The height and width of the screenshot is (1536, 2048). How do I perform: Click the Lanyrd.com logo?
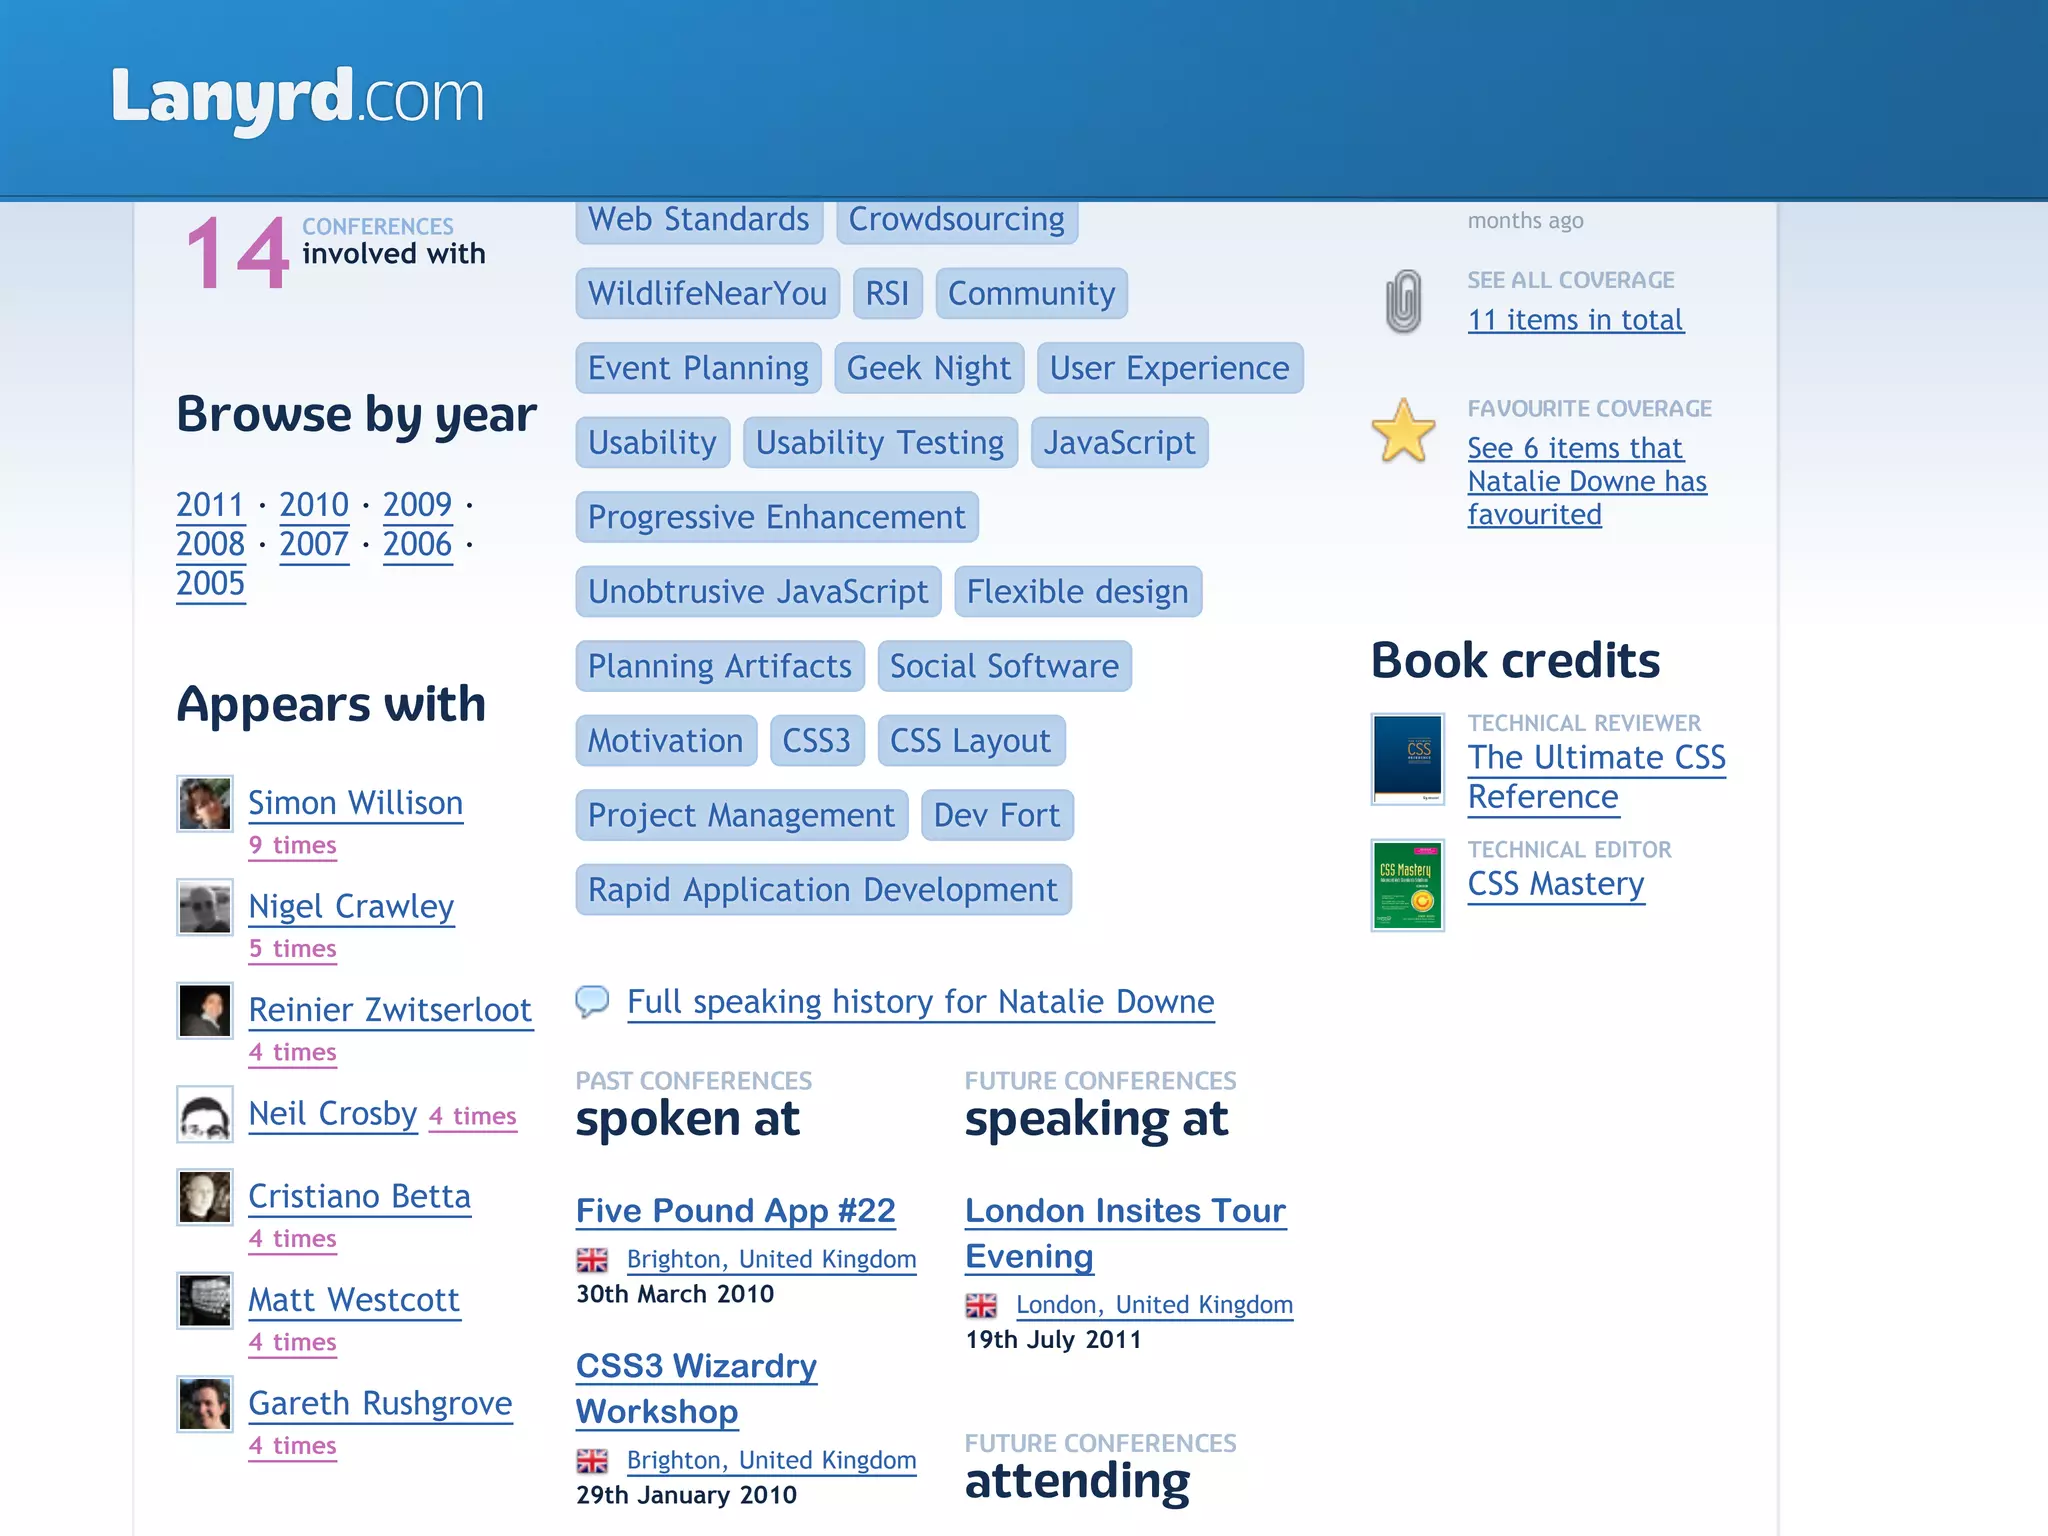297,99
